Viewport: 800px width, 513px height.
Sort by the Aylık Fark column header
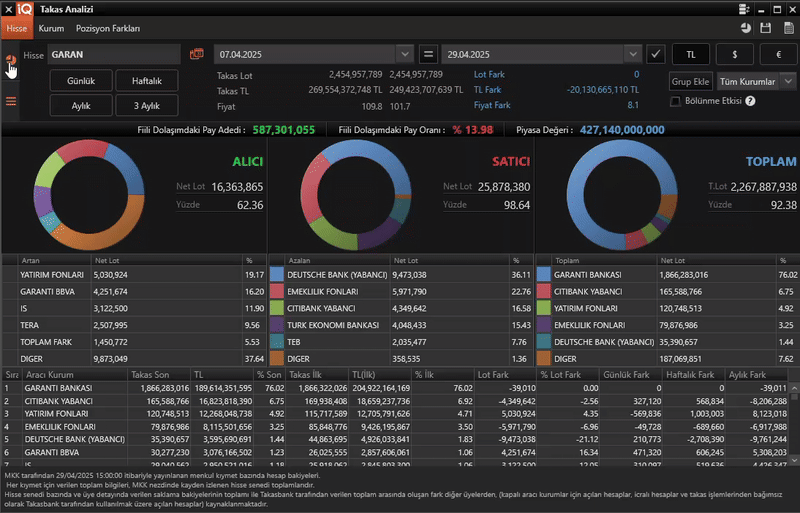757,375
